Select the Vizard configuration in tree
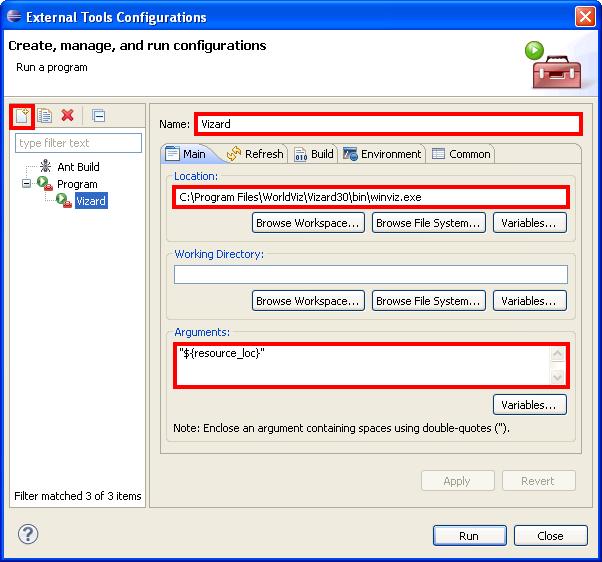Image resolution: width=602 pixels, height=562 pixels. pyautogui.click(x=91, y=201)
